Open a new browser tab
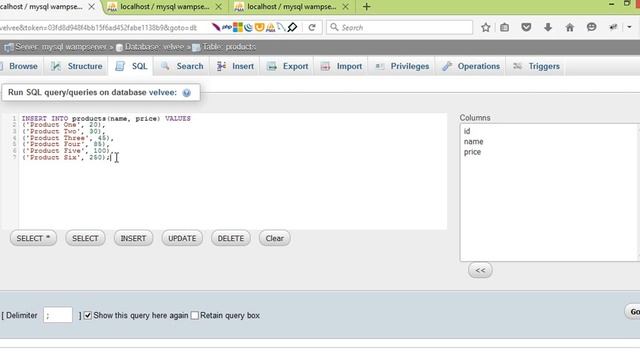The image size is (640, 360). 366,7
